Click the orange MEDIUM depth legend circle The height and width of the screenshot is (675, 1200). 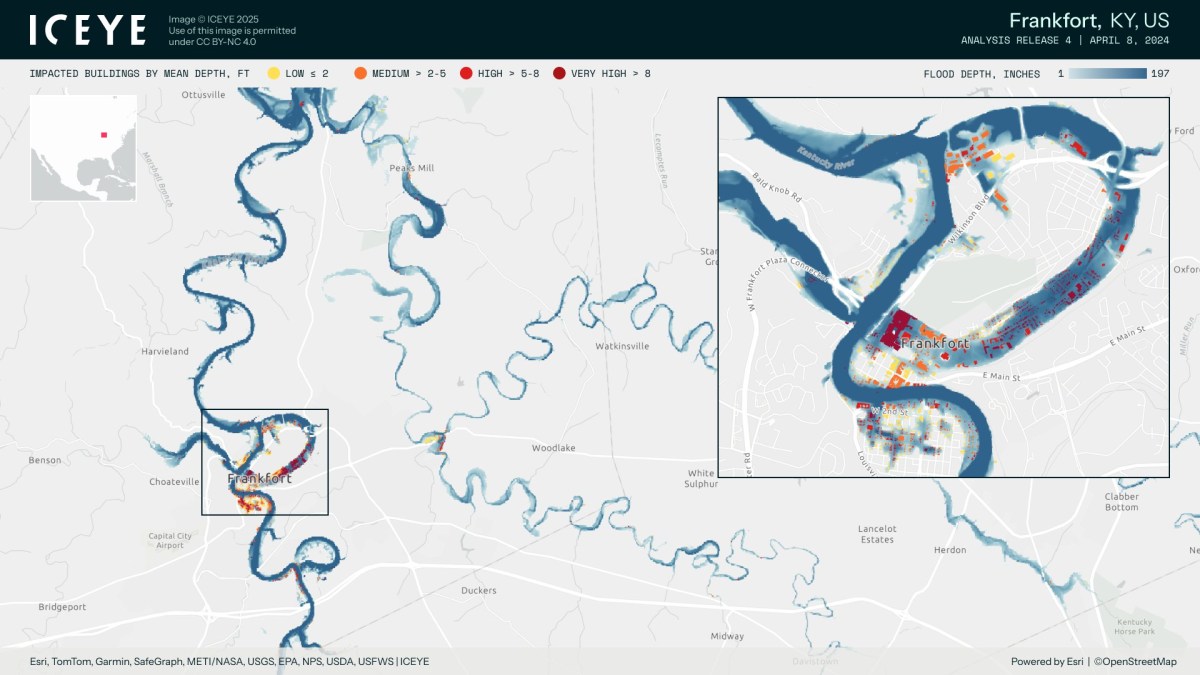click(360, 74)
